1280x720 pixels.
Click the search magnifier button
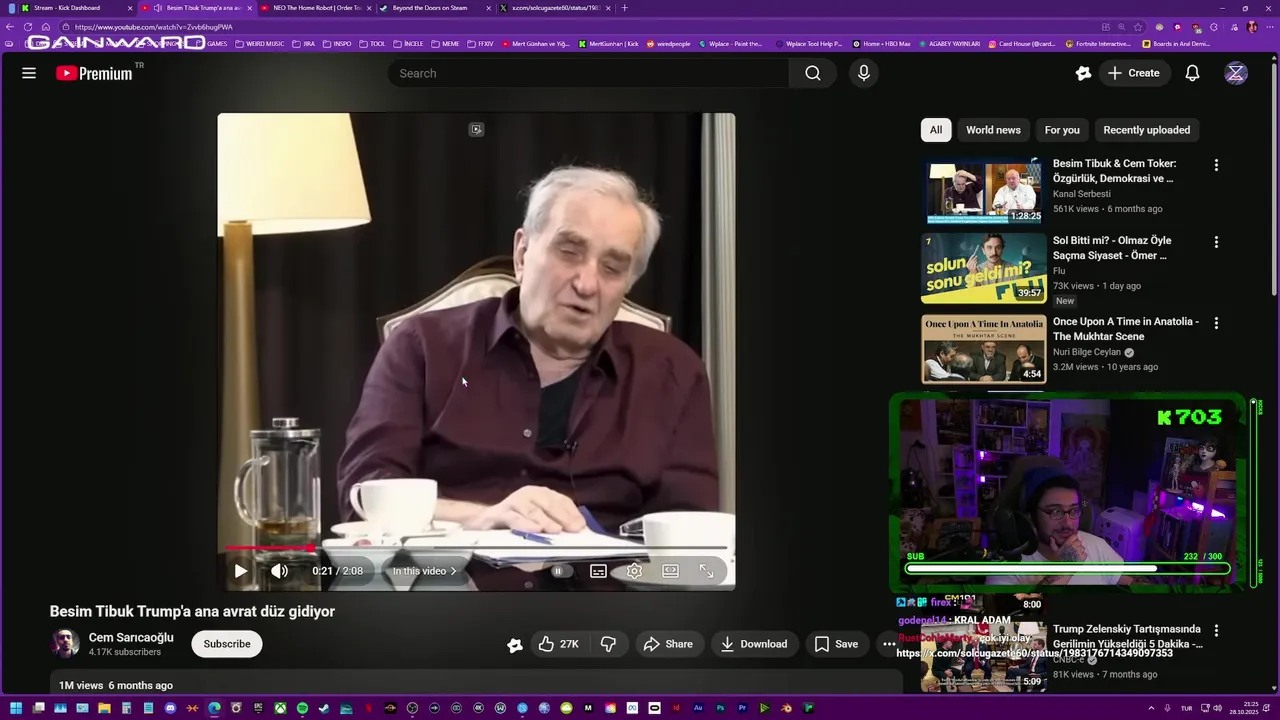[813, 73]
